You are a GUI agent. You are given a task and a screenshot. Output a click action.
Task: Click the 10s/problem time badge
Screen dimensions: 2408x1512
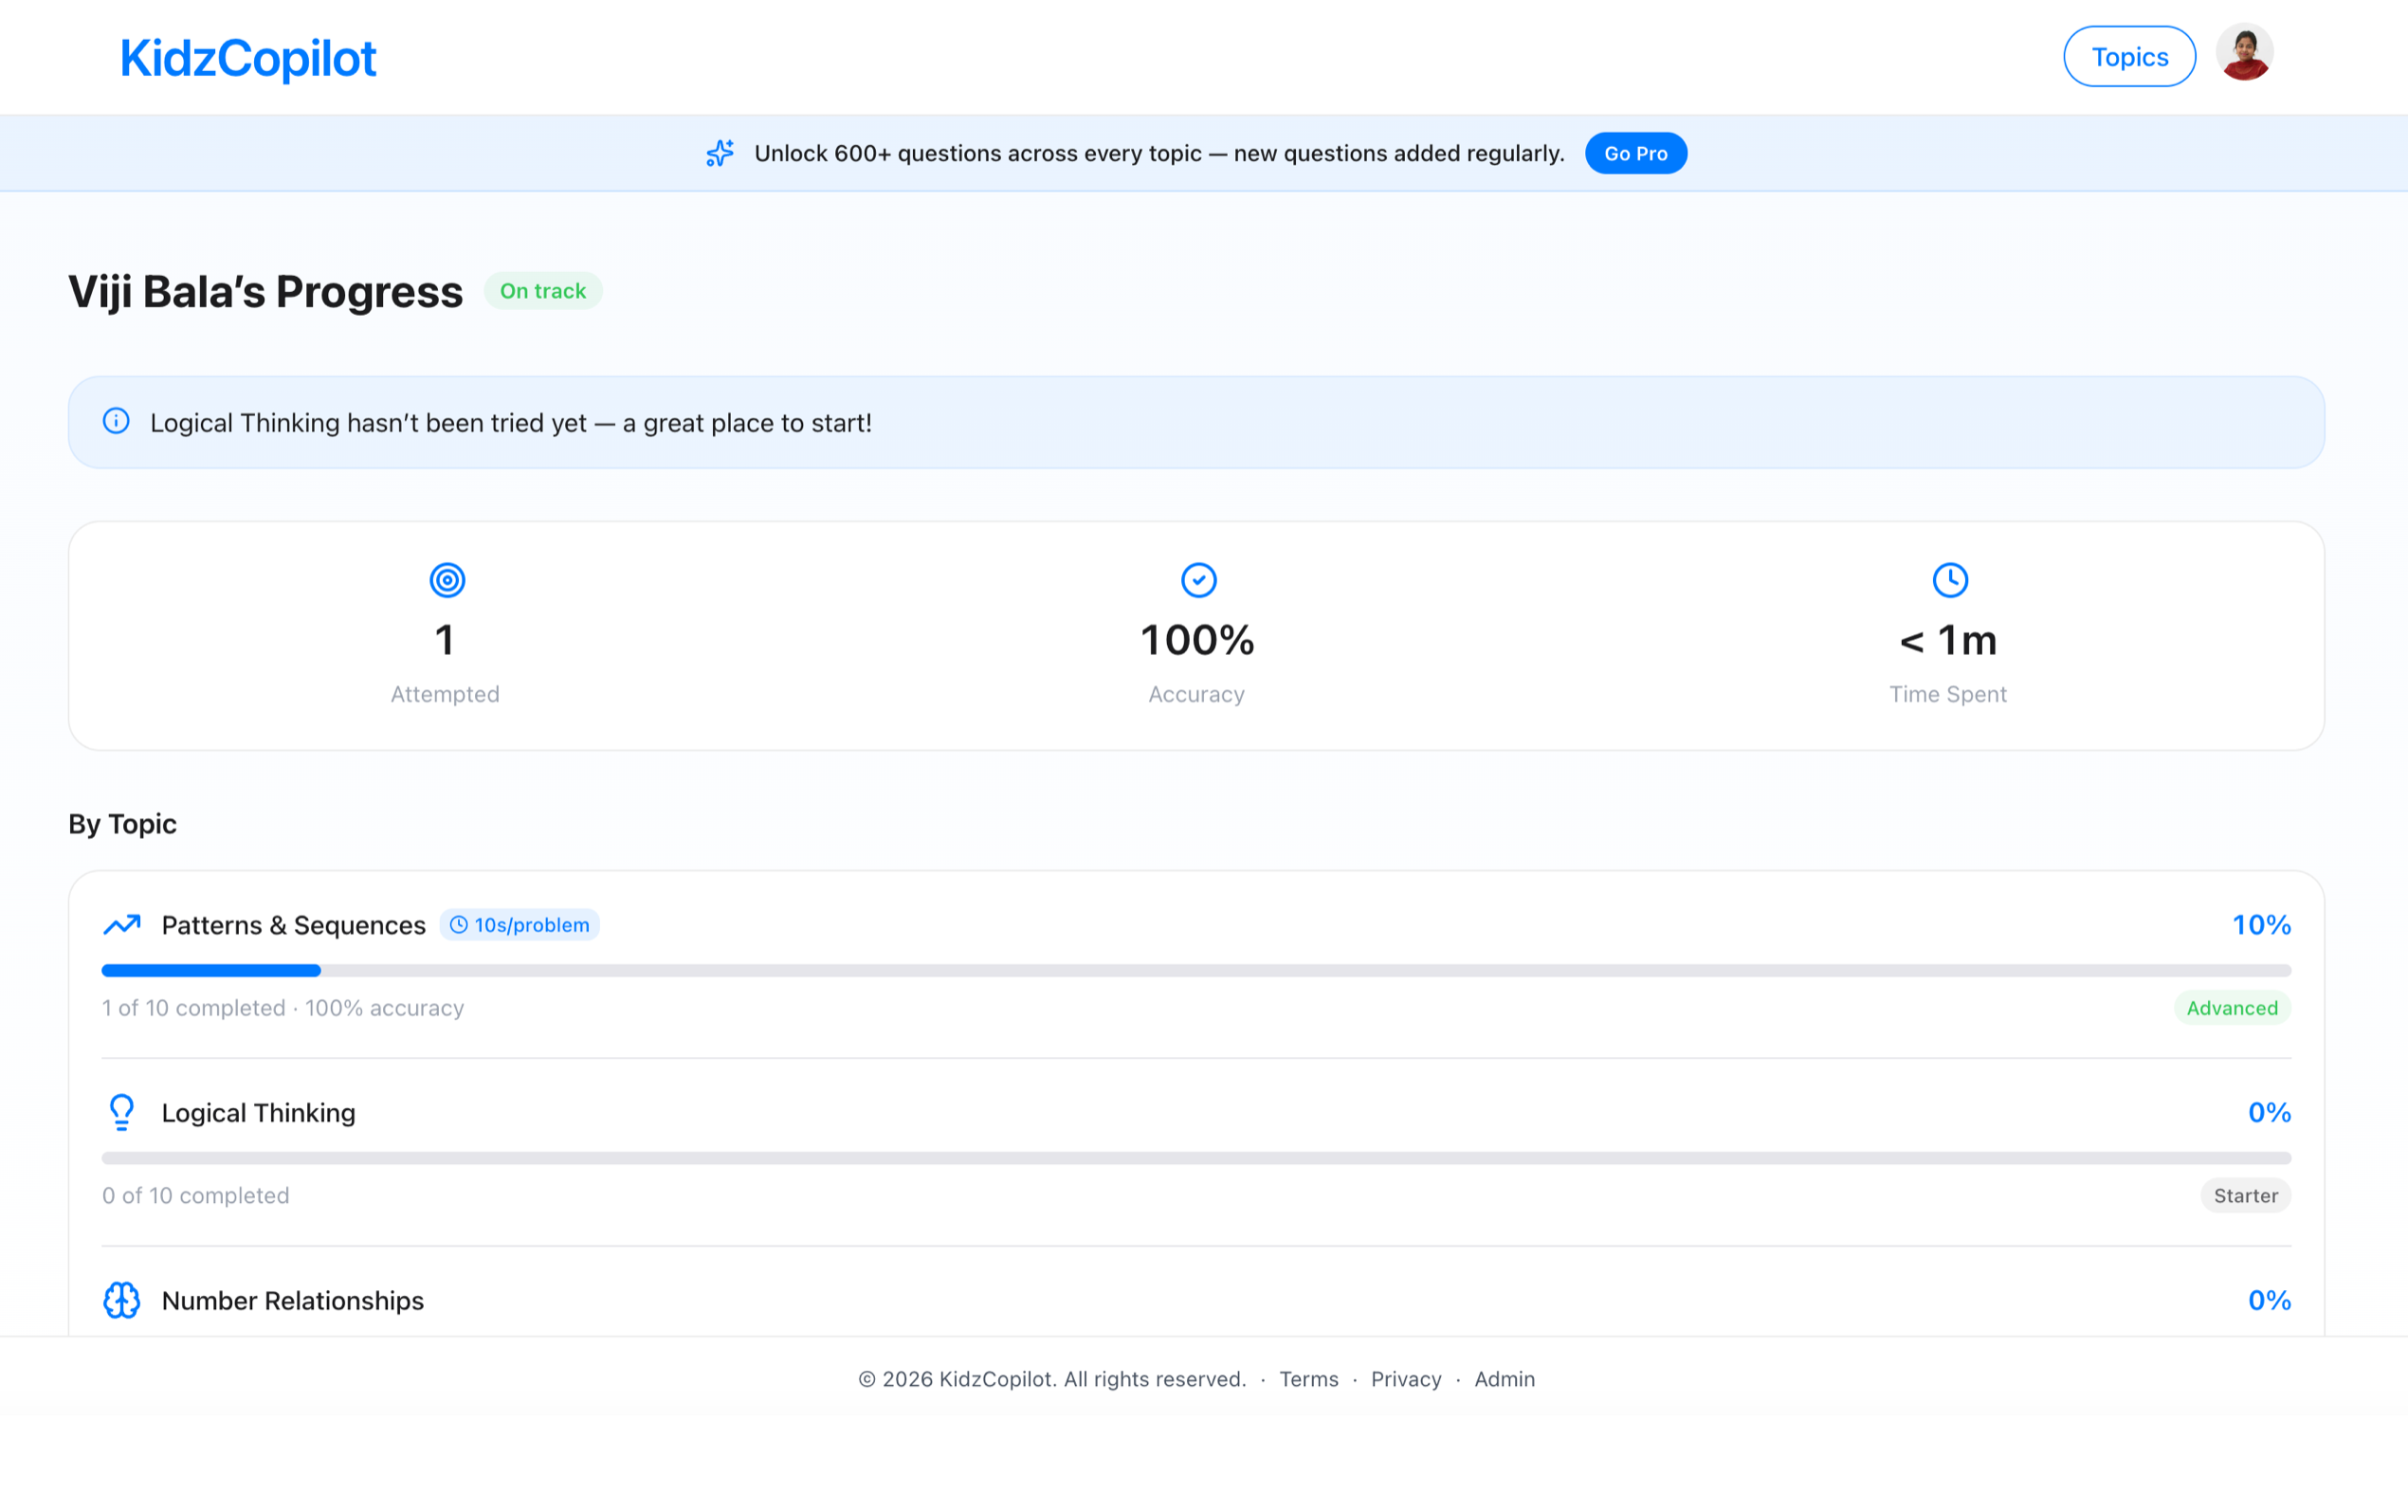pyautogui.click(x=520, y=925)
